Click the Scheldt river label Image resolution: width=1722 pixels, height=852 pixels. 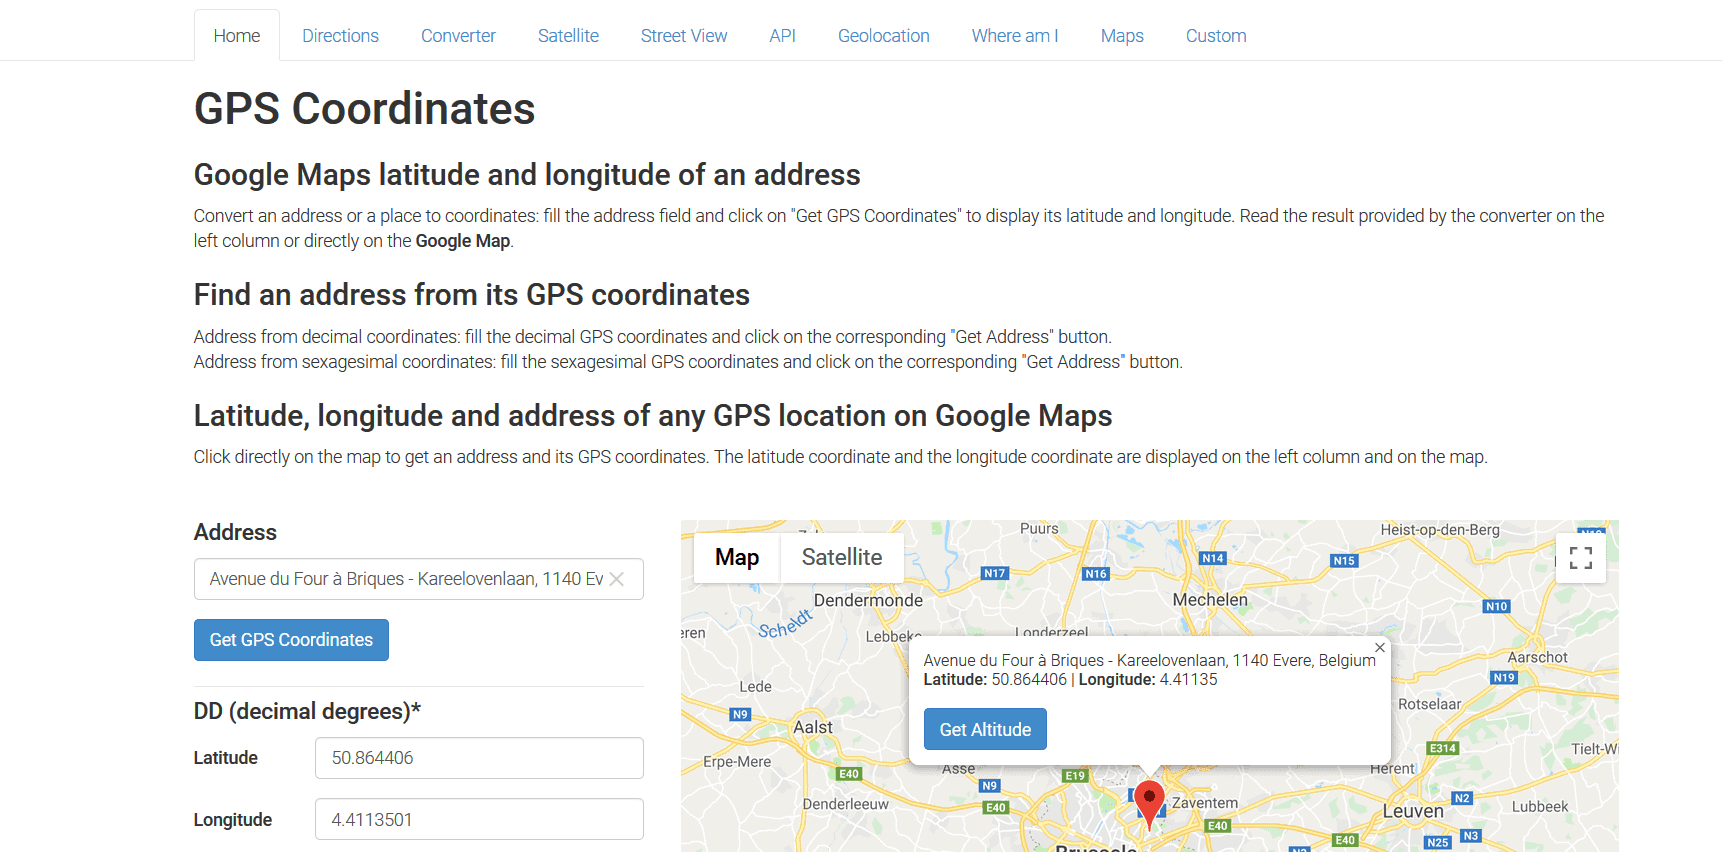coord(785,623)
